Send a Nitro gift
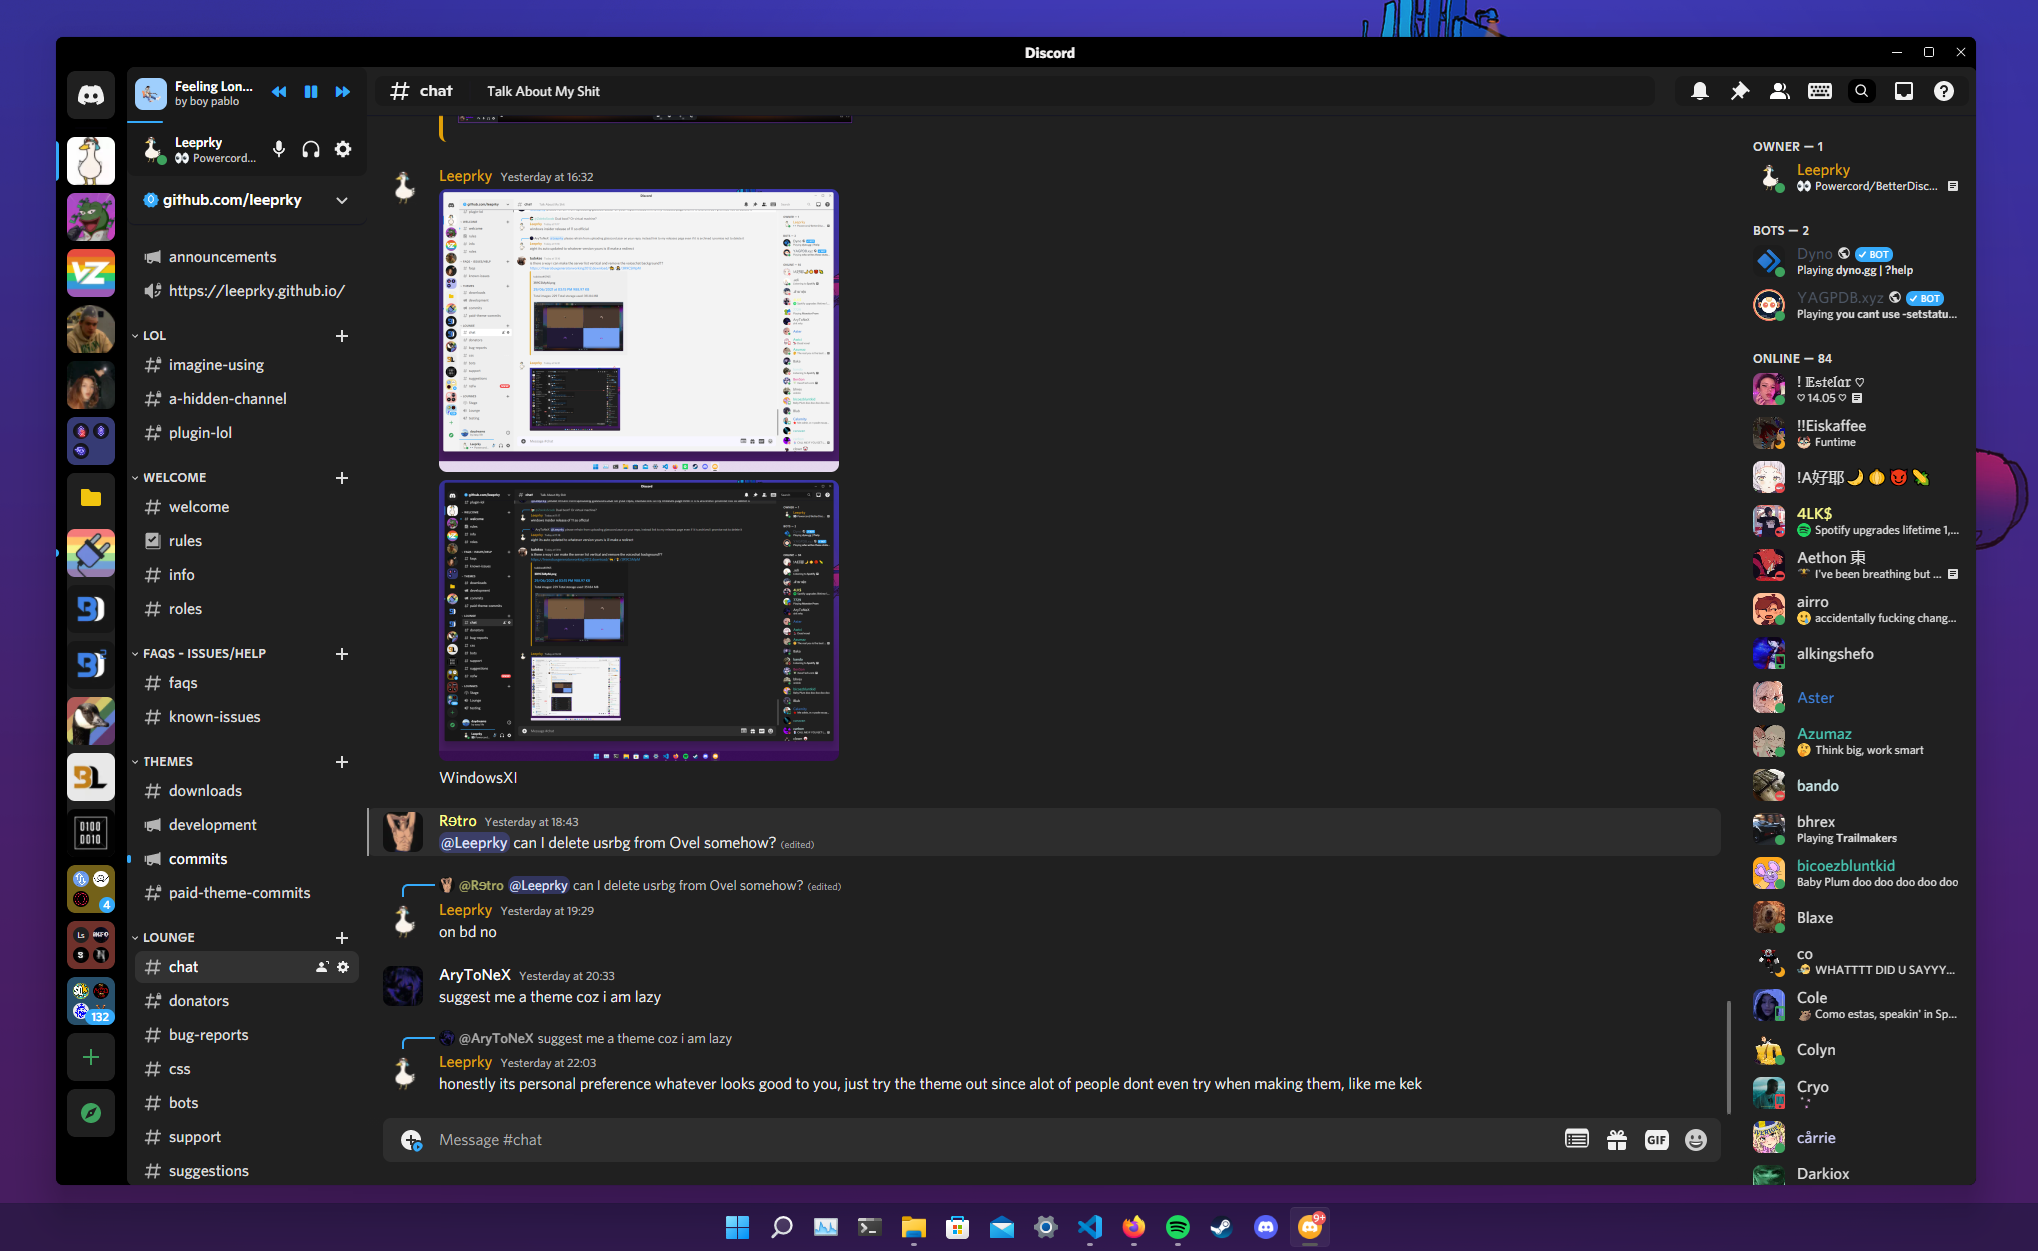The height and width of the screenshot is (1251, 2038). coord(1617,1140)
